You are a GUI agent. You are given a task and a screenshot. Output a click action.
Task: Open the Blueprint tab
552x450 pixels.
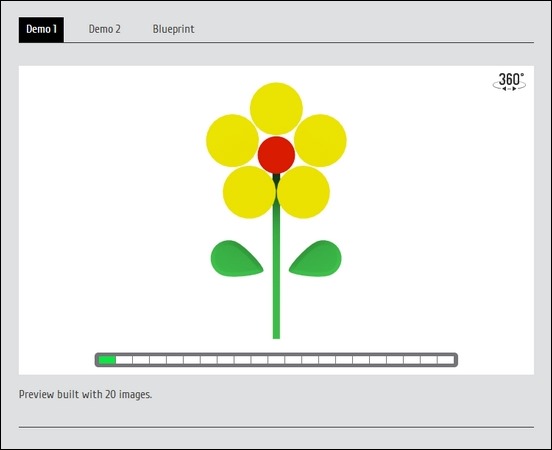coord(173,29)
